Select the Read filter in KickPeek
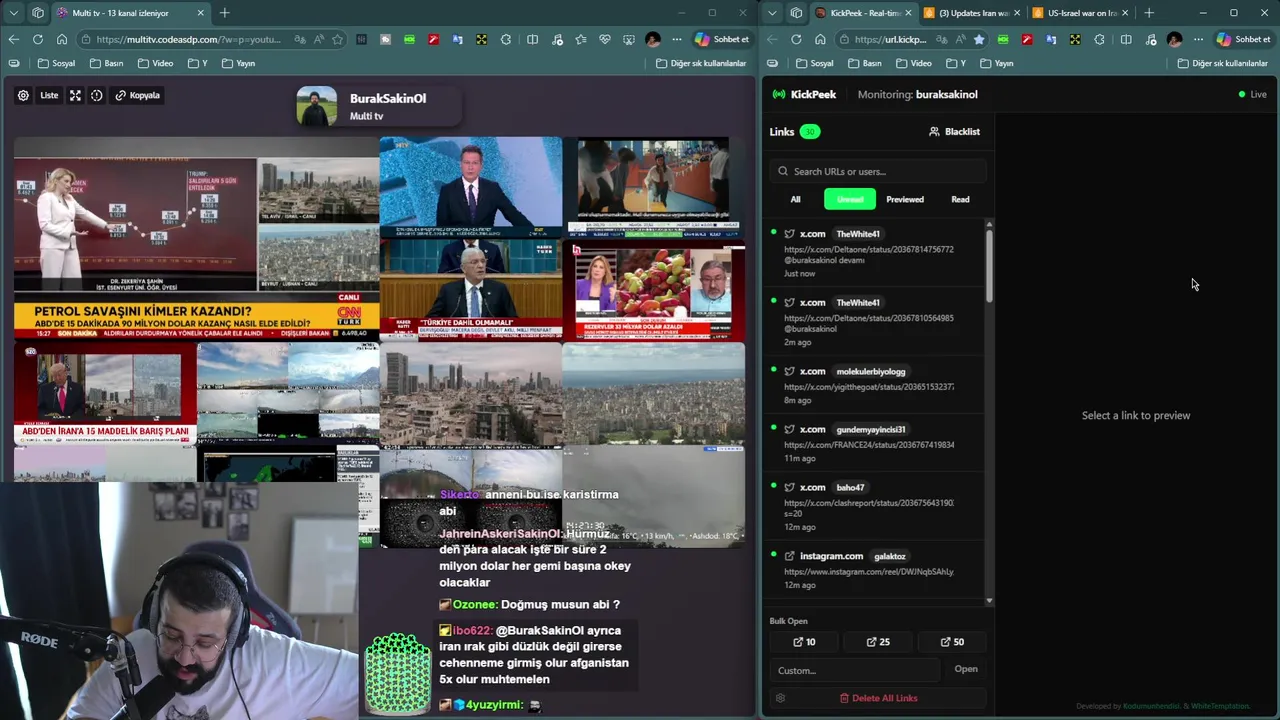The width and height of the screenshot is (1280, 720). 960,199
